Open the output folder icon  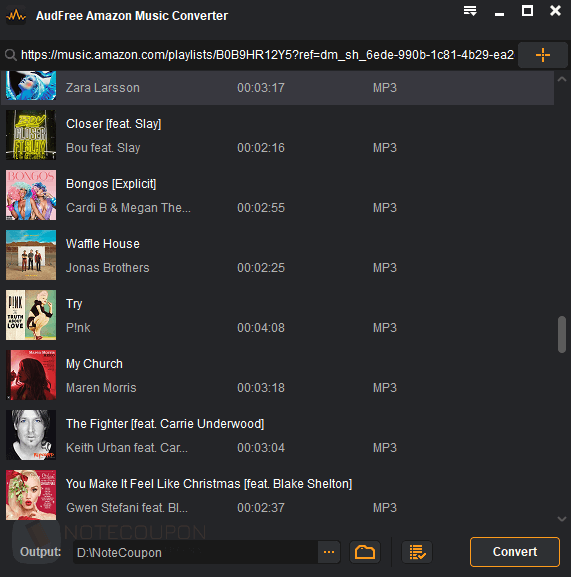click(x=365, y=552)
